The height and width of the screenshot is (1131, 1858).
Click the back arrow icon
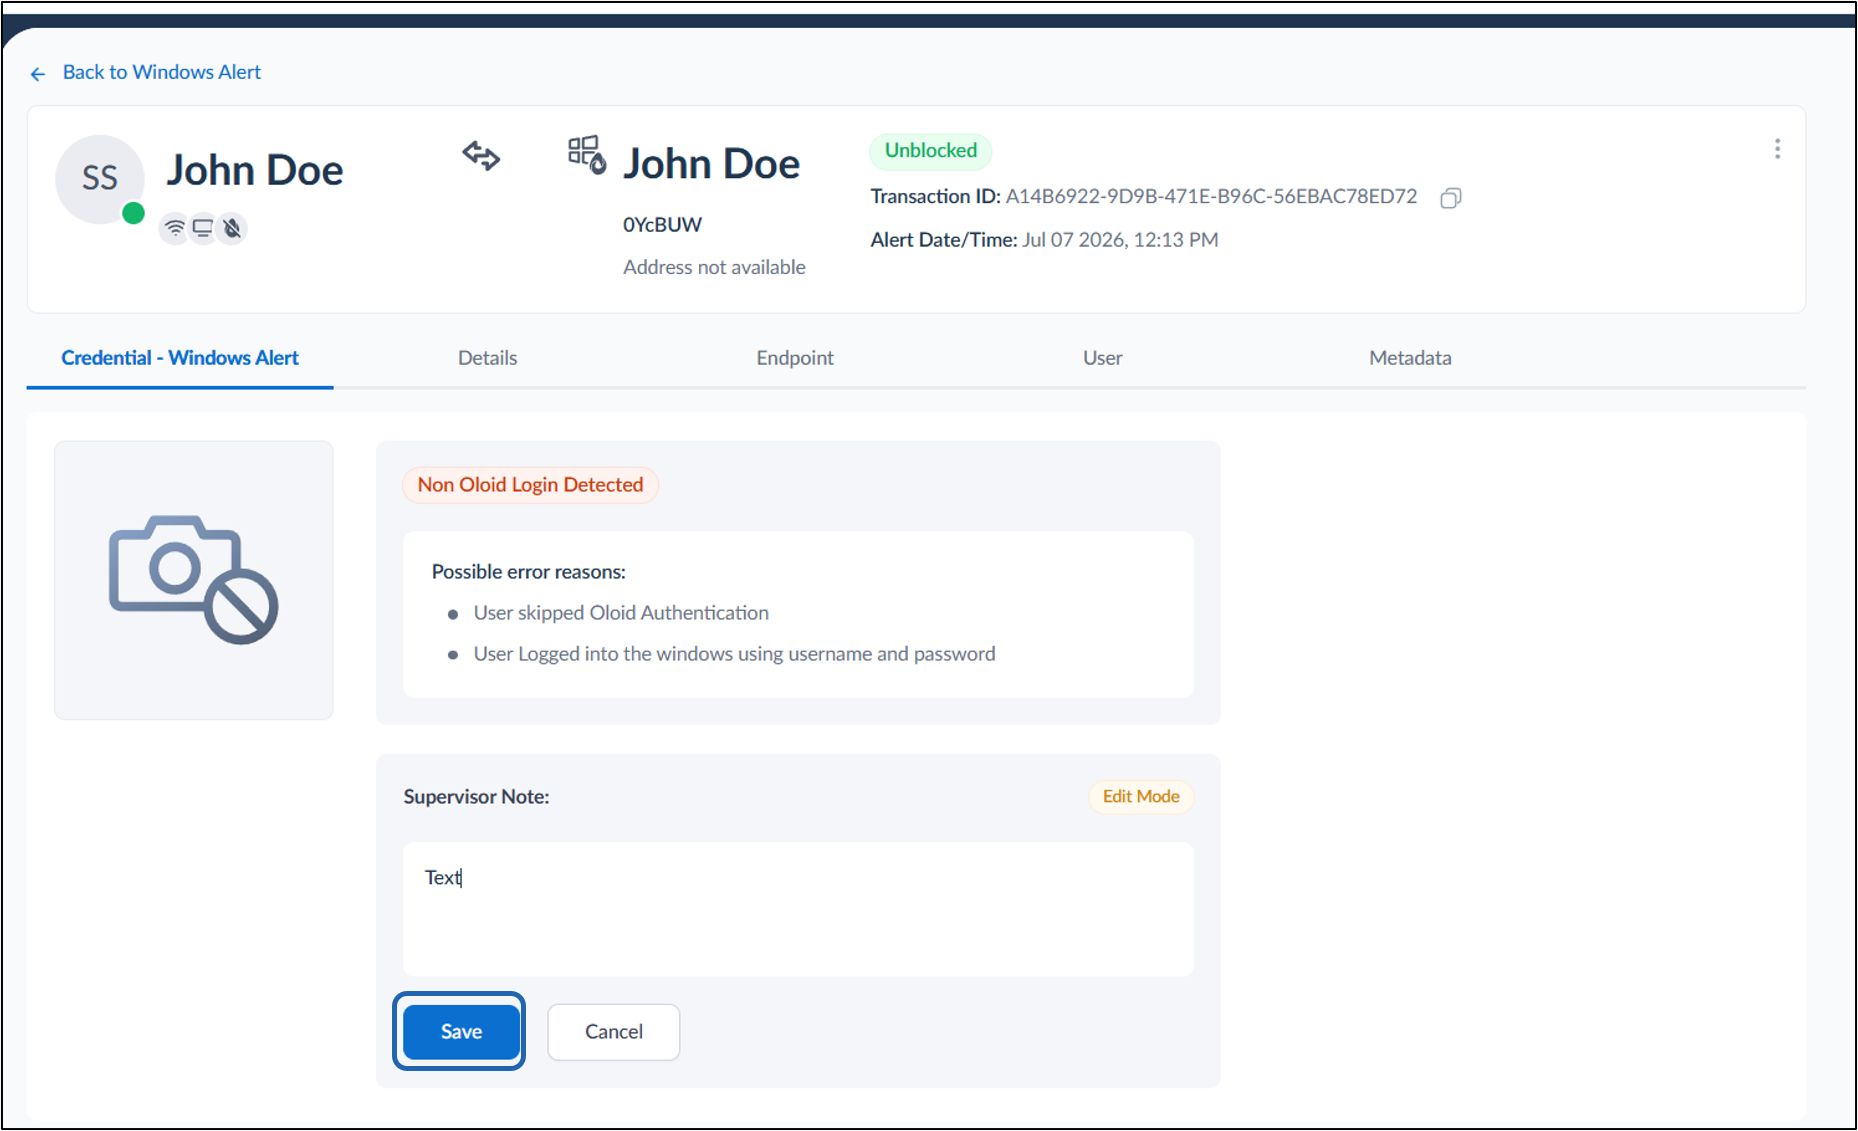coord(38,74)
